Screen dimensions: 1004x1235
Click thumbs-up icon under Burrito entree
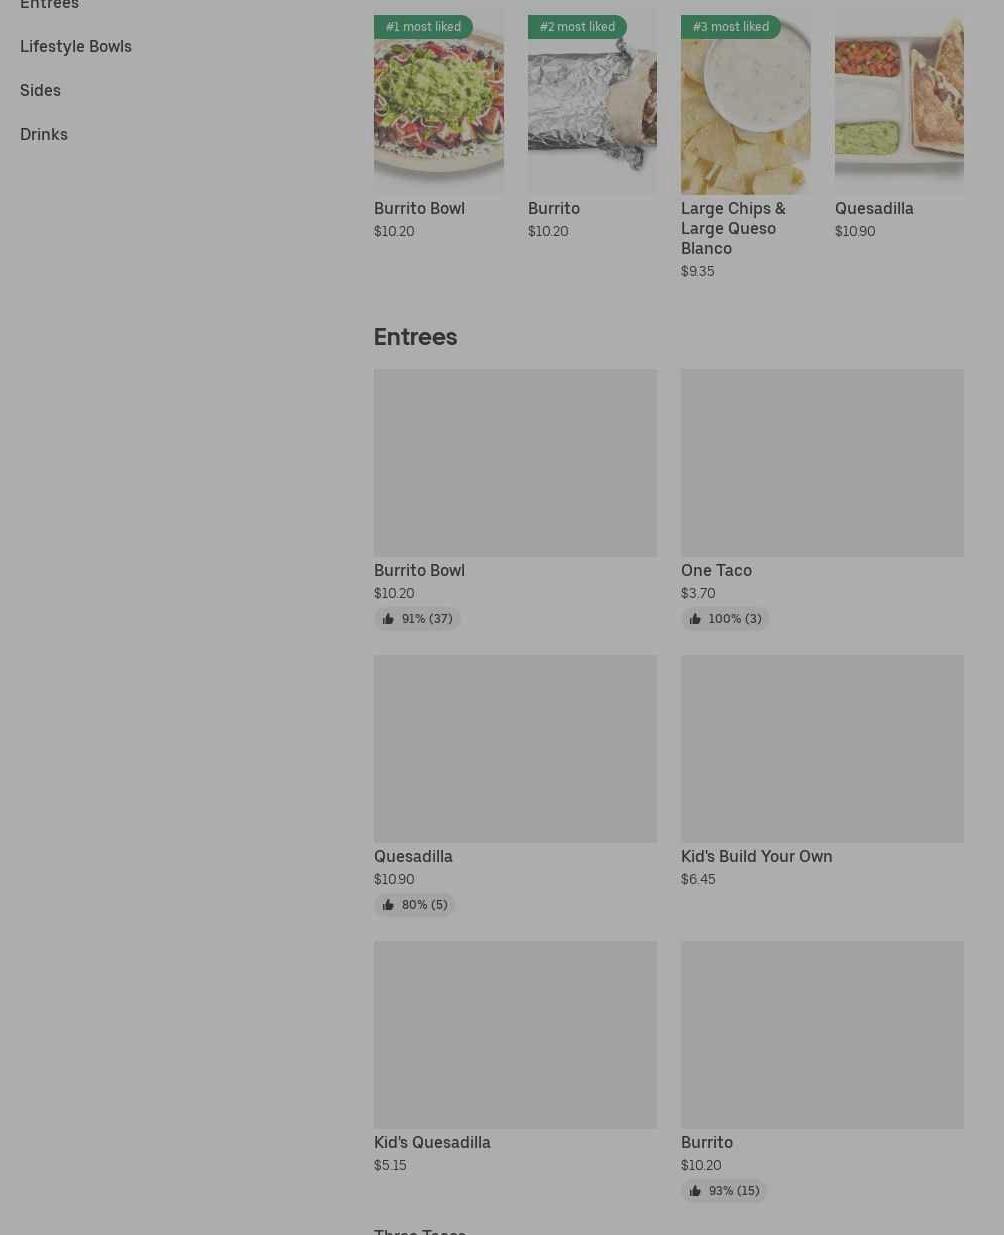point(695,1191)
